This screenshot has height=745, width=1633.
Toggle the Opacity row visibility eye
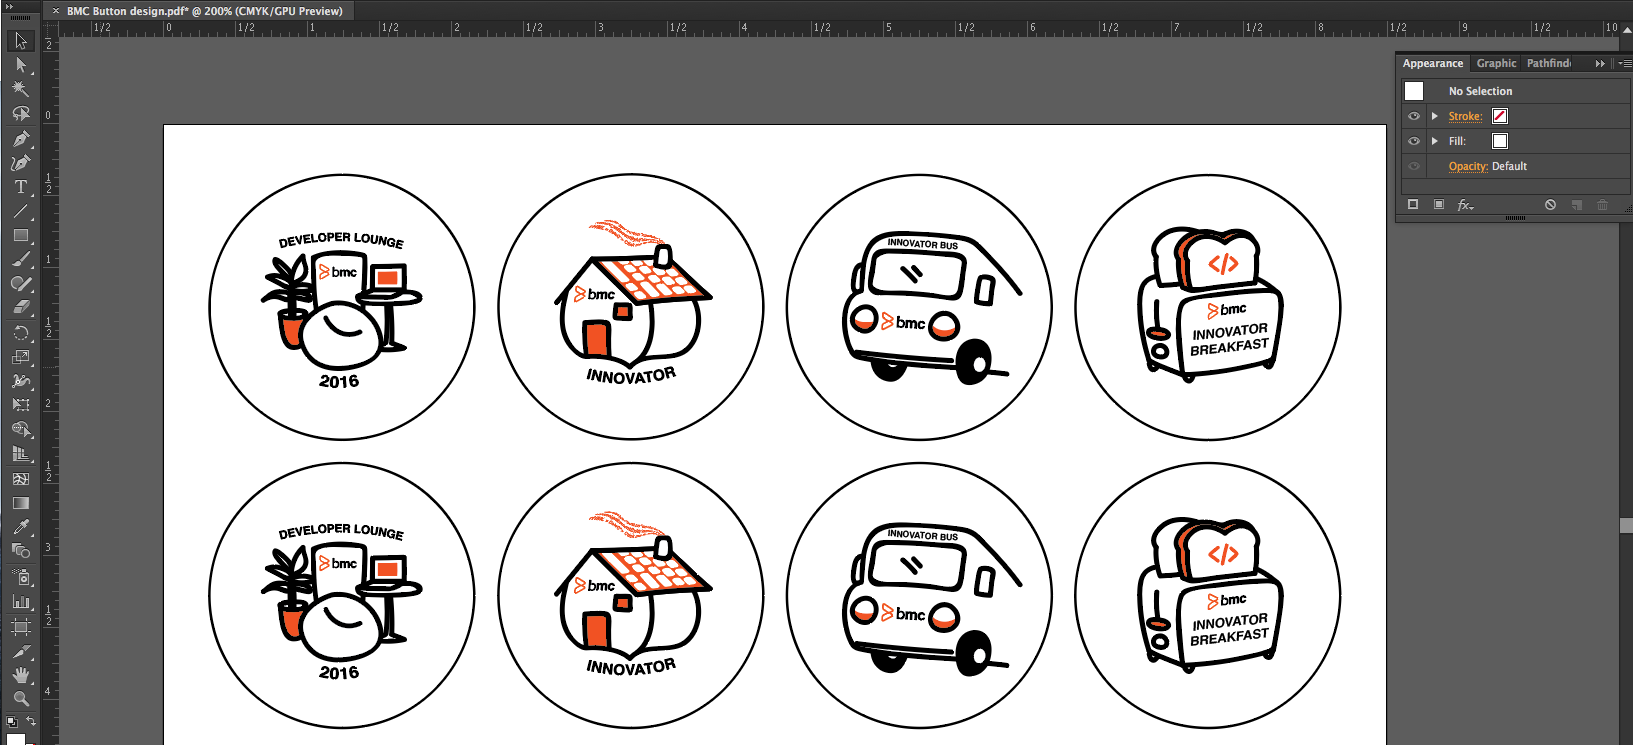pyautogui.click(x=1414, y=166)
